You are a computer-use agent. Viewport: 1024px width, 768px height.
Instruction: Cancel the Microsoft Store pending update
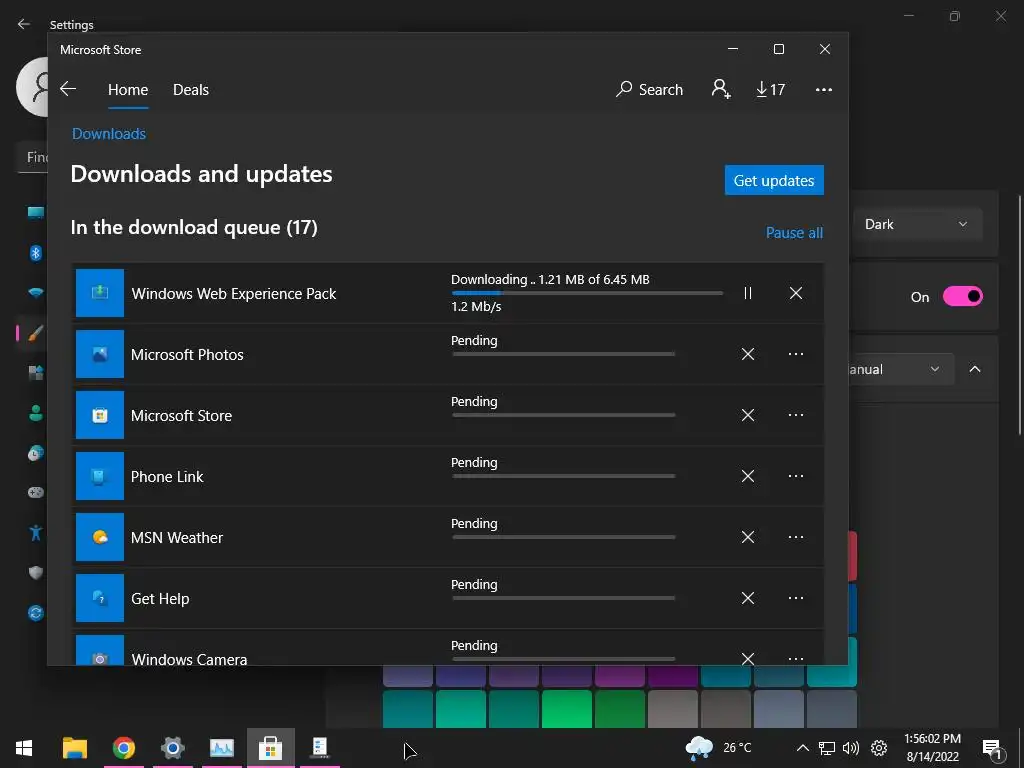748,415
